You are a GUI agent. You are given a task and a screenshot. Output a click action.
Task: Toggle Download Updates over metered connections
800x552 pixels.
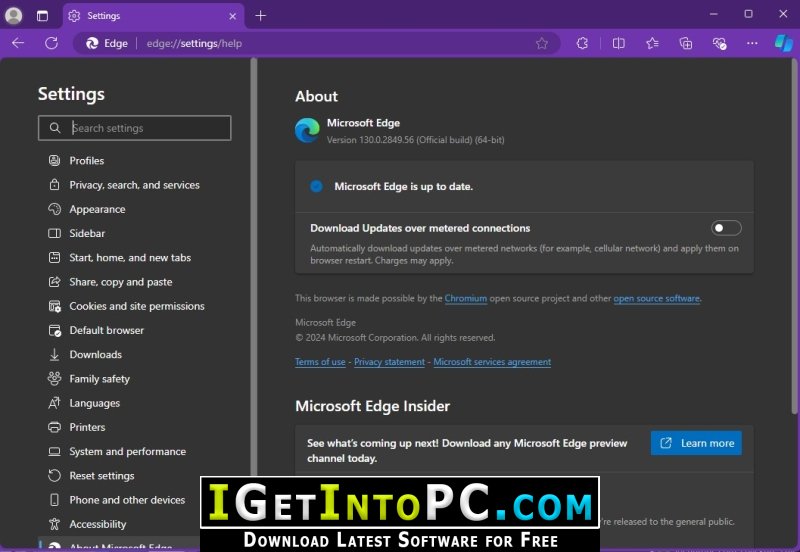pyautogui.click(x=726, y=228)
